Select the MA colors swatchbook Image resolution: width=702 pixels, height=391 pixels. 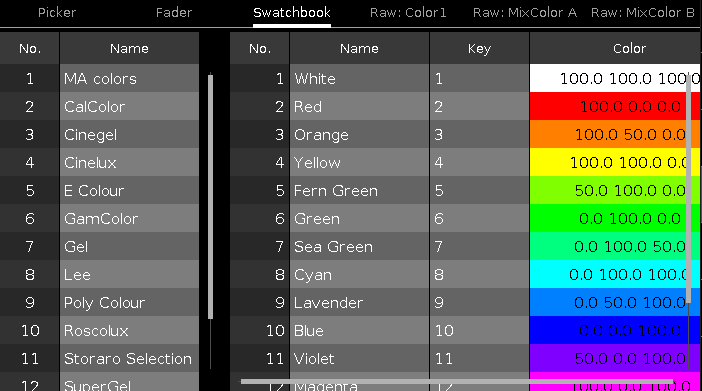pos(129,78)
